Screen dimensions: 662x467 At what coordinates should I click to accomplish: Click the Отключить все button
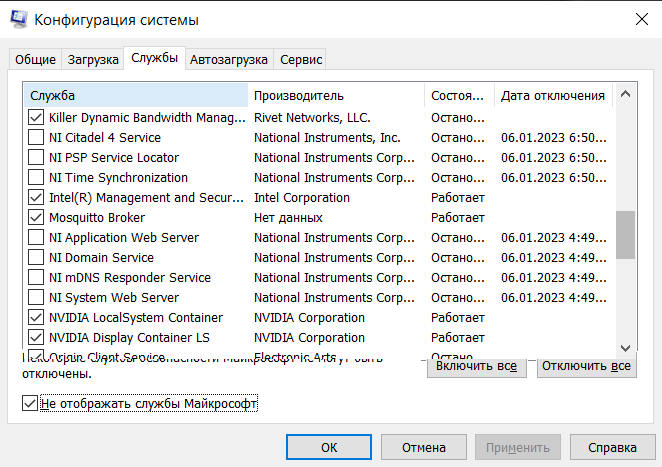[x=587, y=367]
